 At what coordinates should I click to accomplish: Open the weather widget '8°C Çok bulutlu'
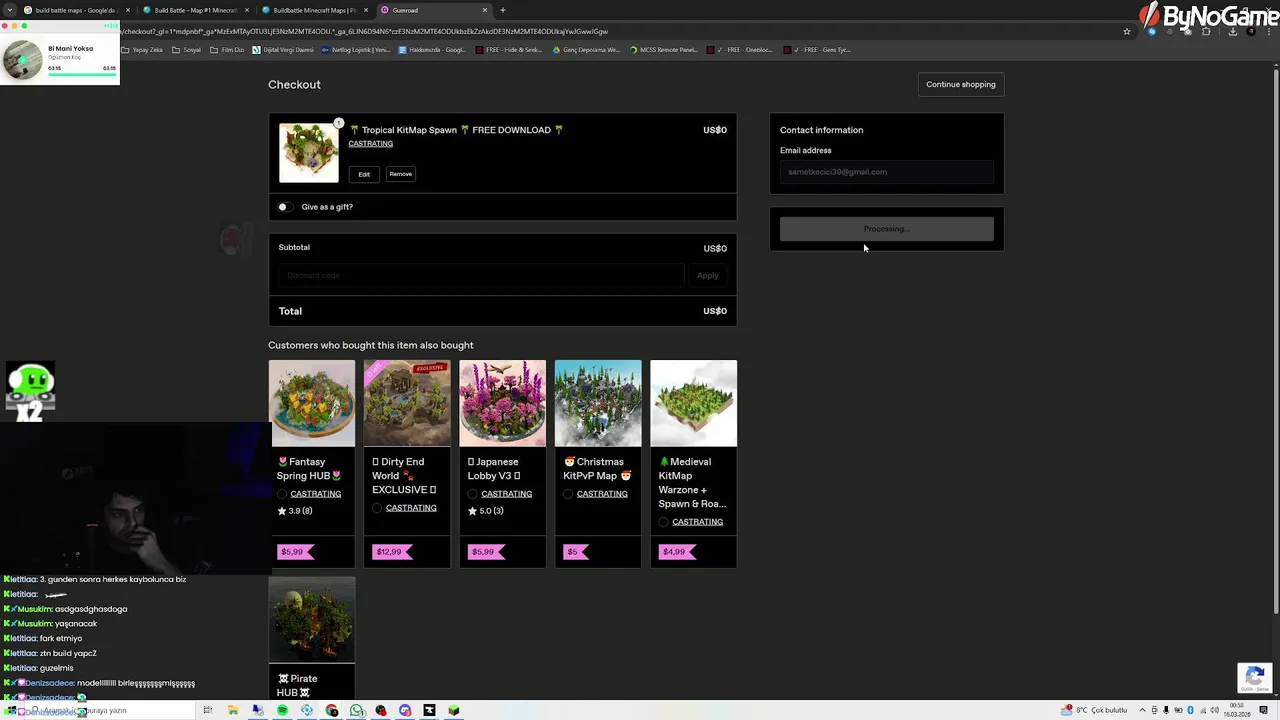tap(1096, 710)
